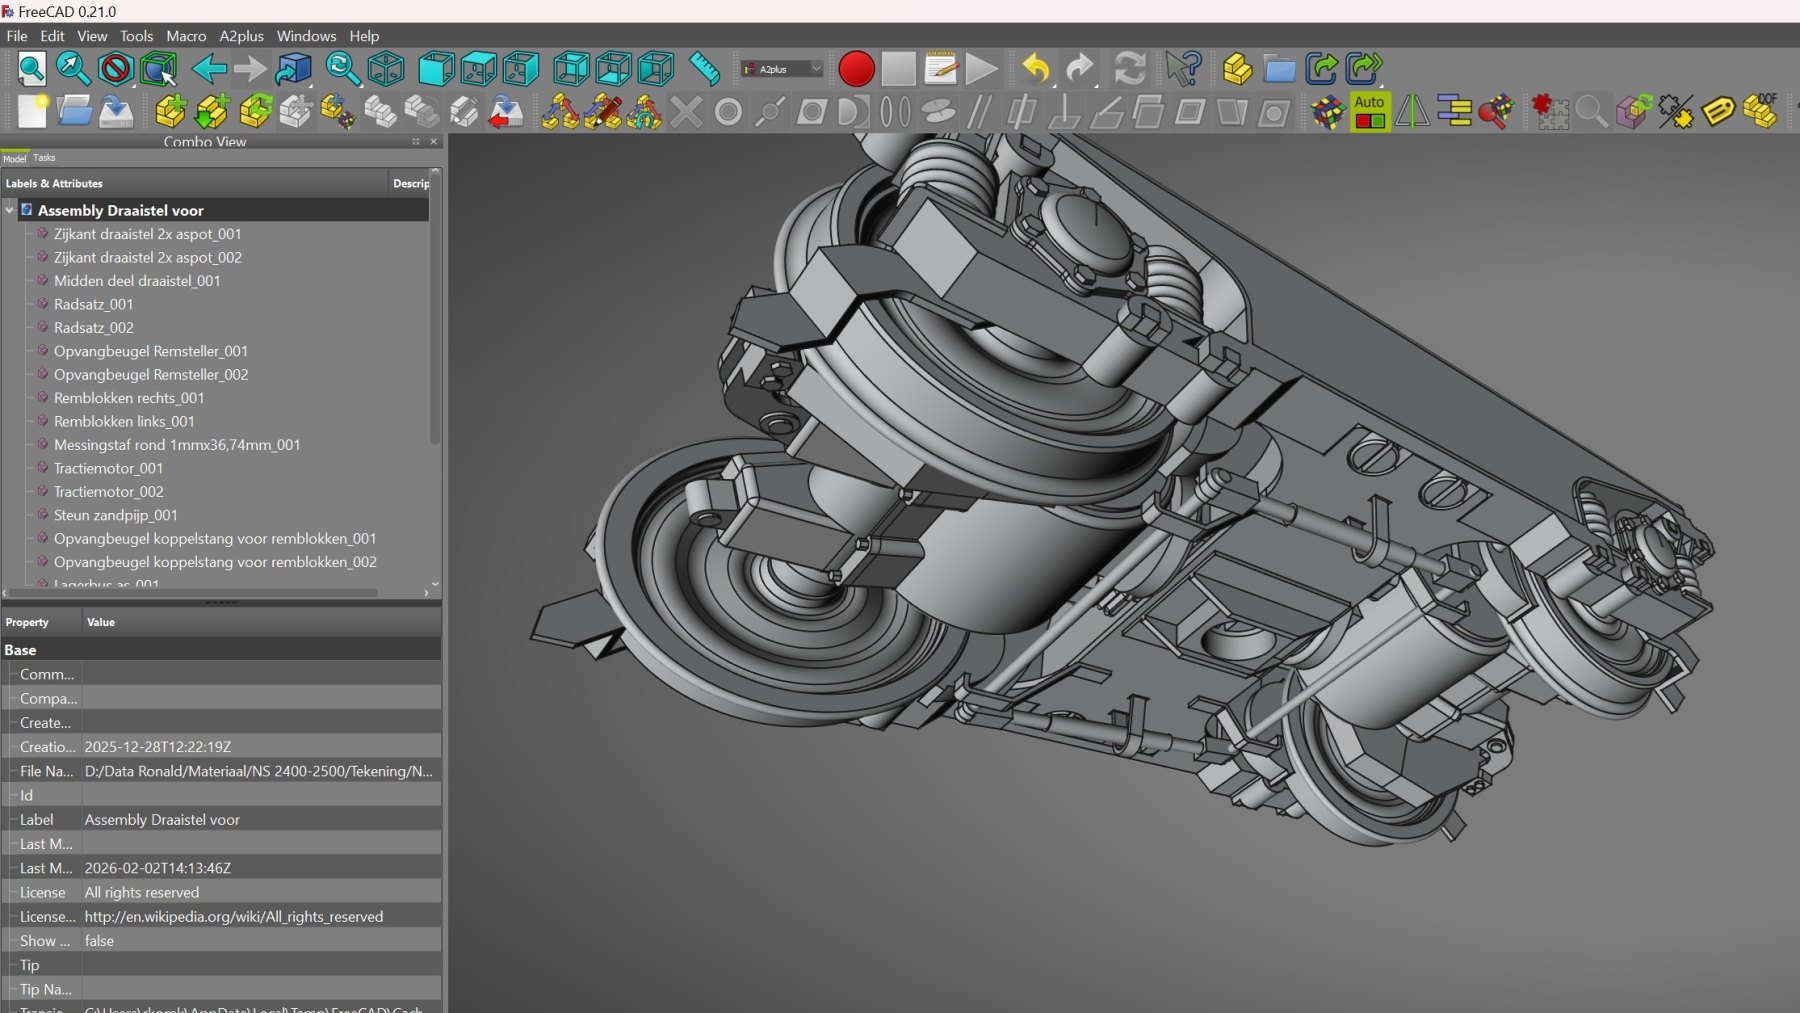The width and height of the screenshot is (1800, 1013).
Task: Click the open document folder icon
Action: [x=74, y=112]
